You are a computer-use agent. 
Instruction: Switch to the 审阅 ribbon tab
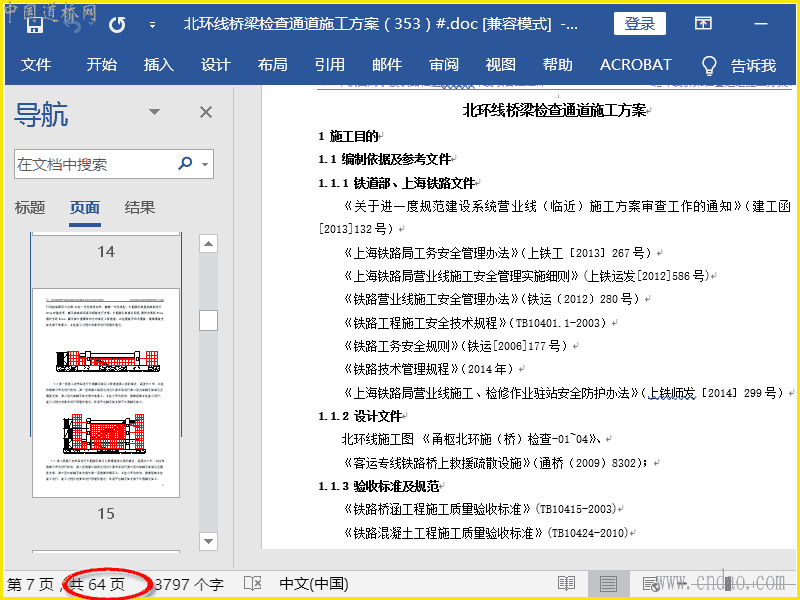(444, 65)
